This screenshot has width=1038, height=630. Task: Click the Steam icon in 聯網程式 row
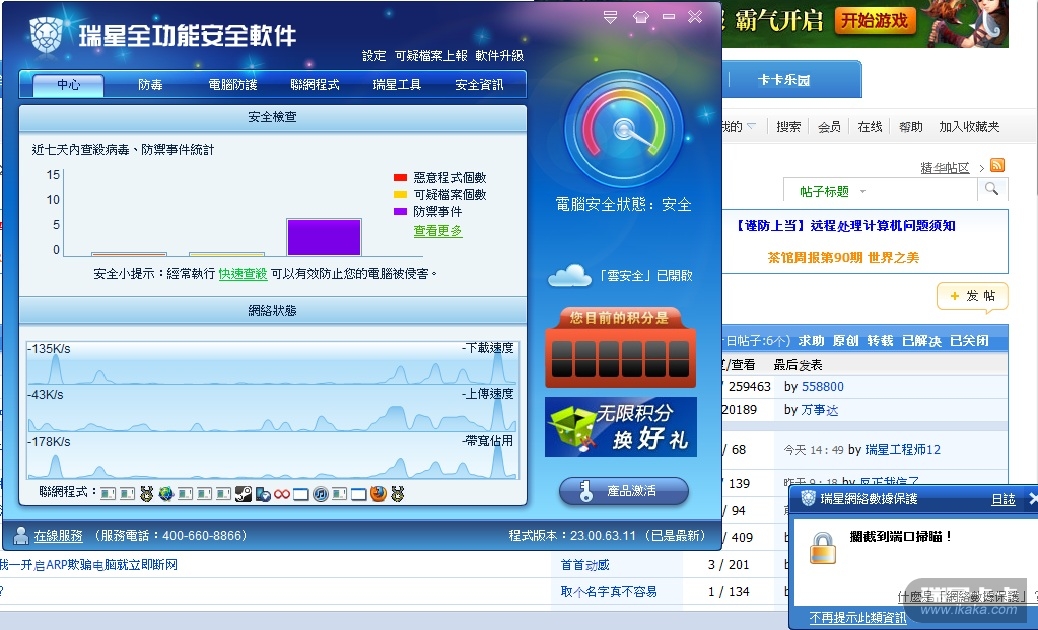tap(243, 494)
